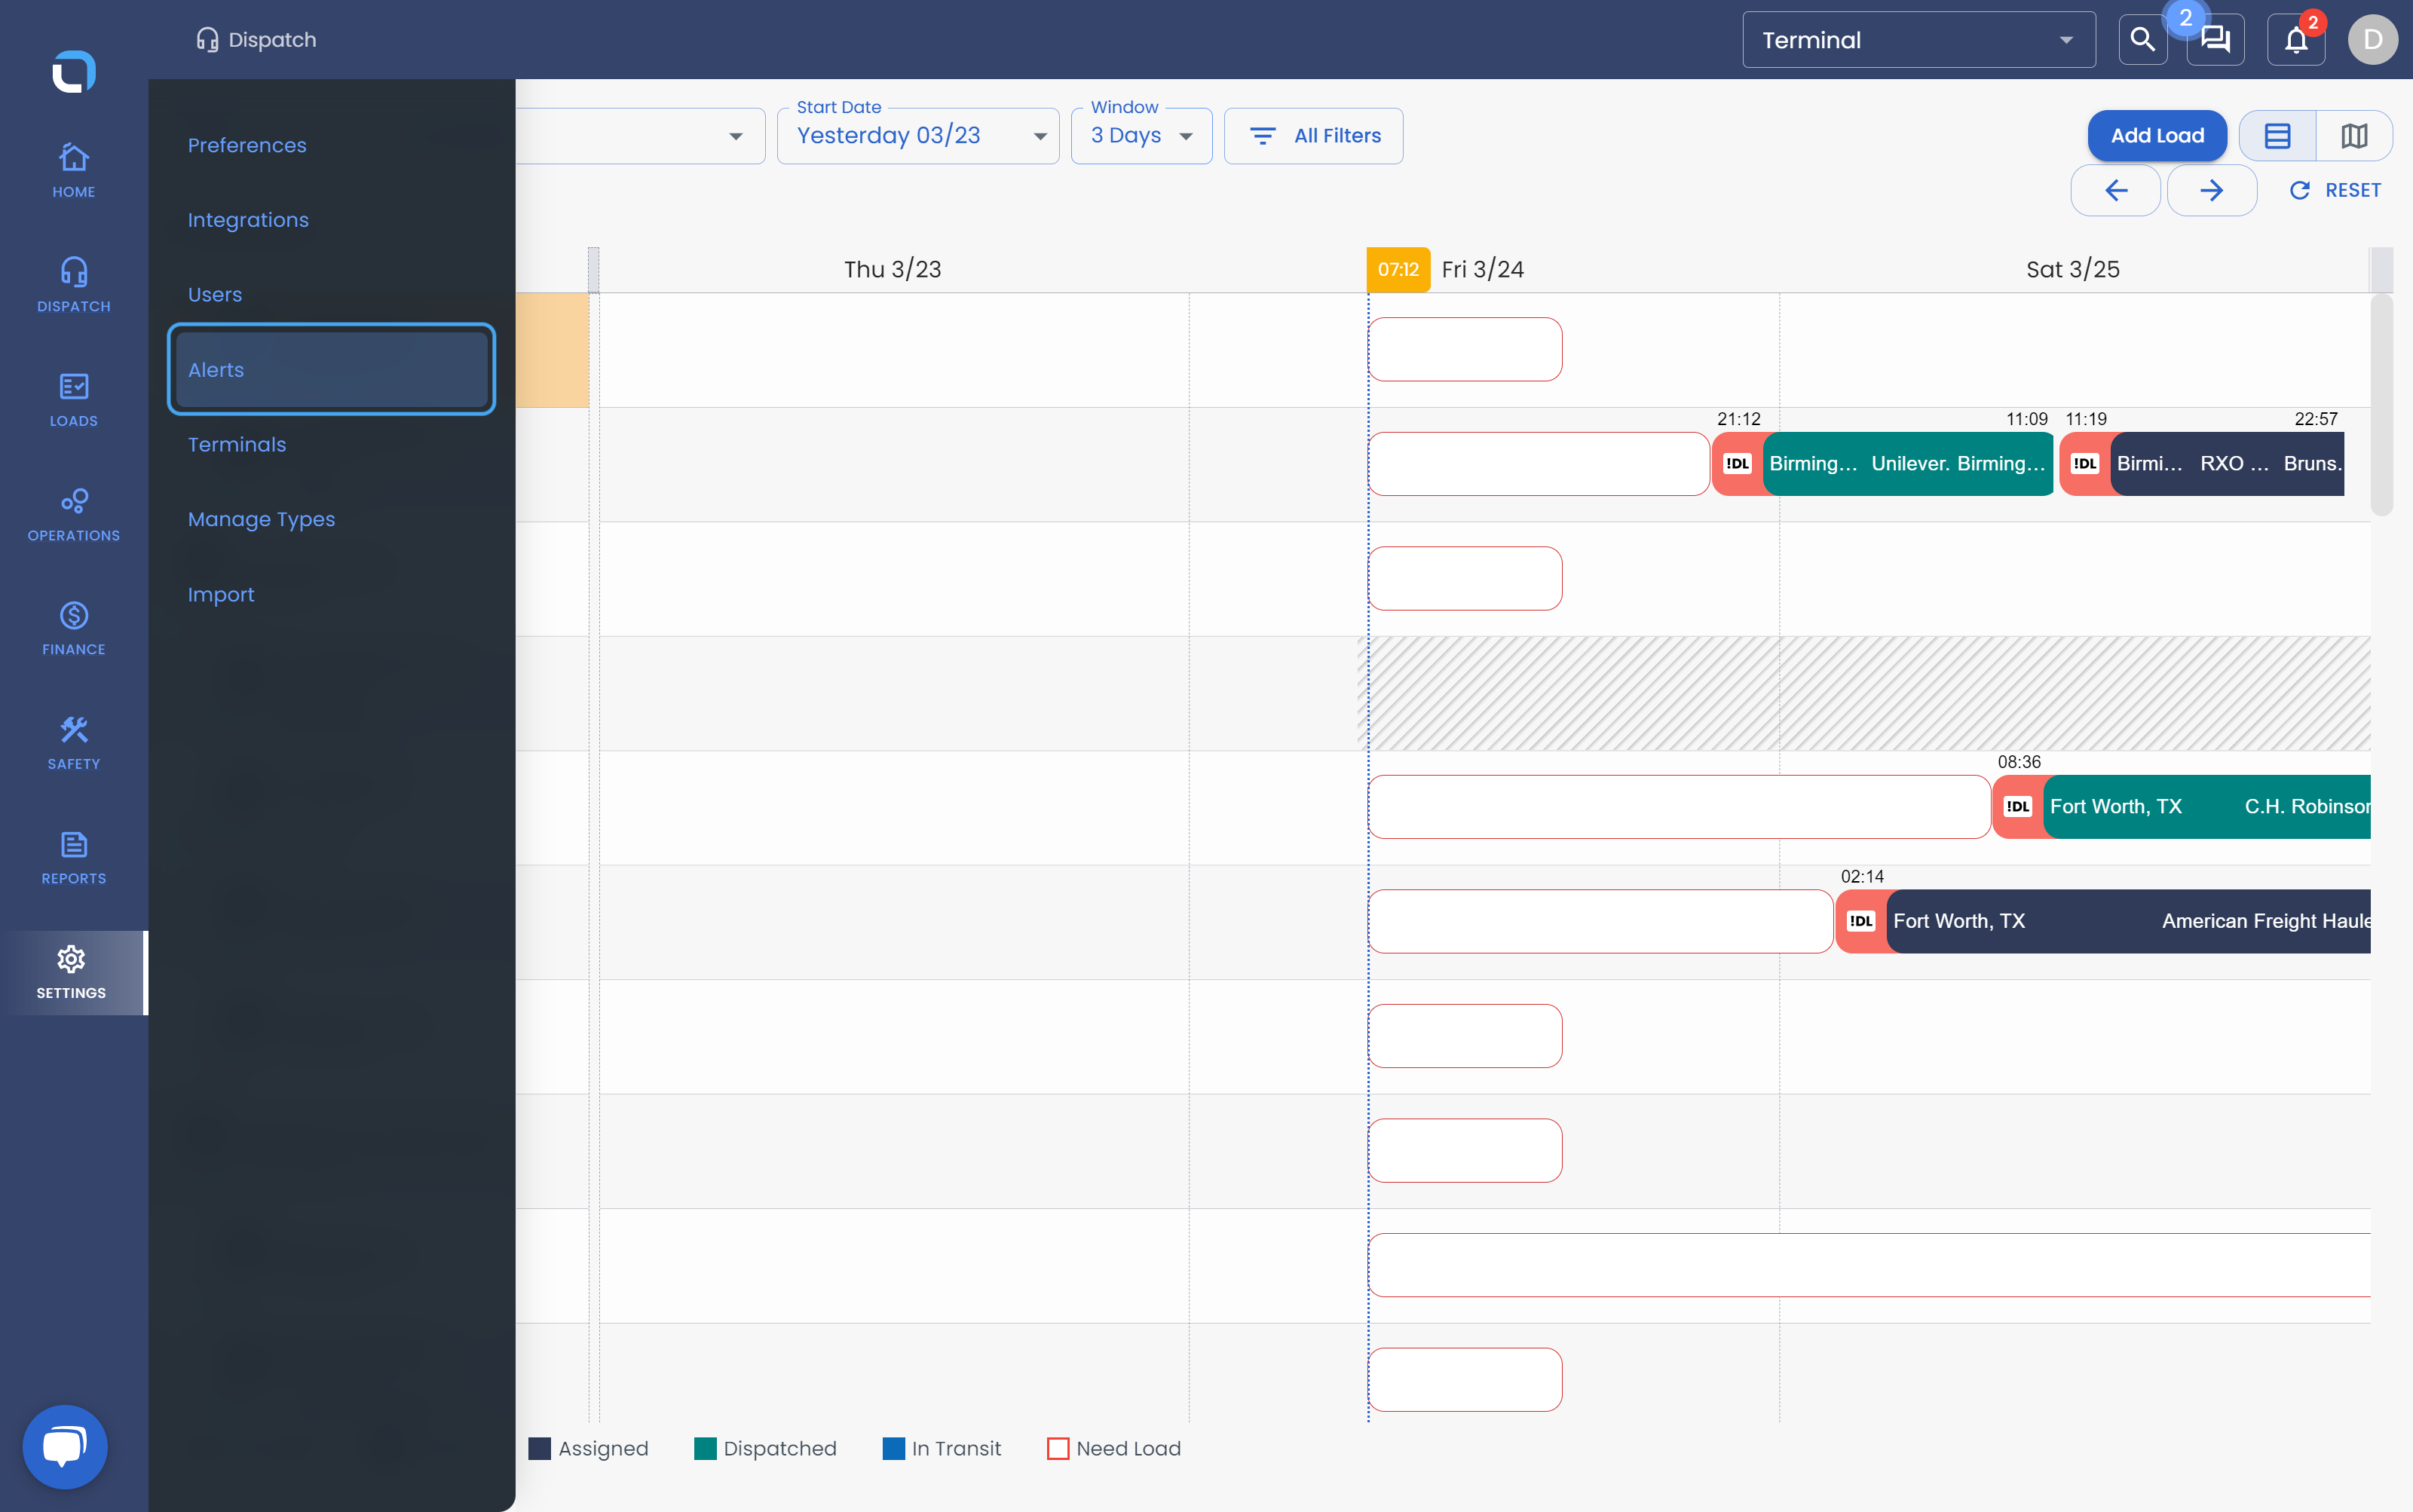2413x1512 pixels.
Task: Click the In Transit legend swatch
Action: pyautogui.click(x=893, y=1448)
